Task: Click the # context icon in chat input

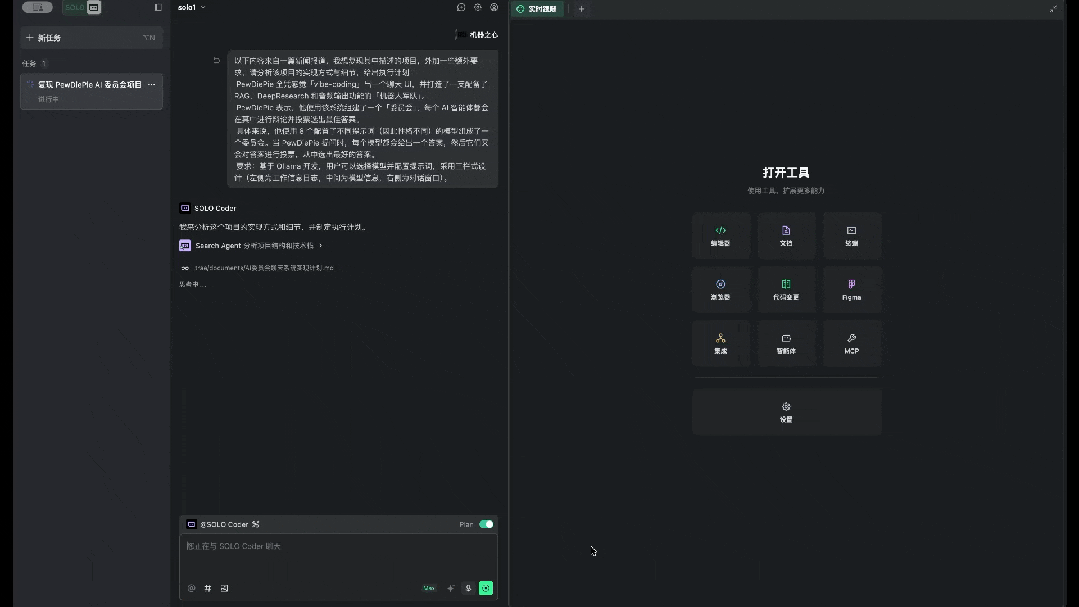Action: point(208,588)
